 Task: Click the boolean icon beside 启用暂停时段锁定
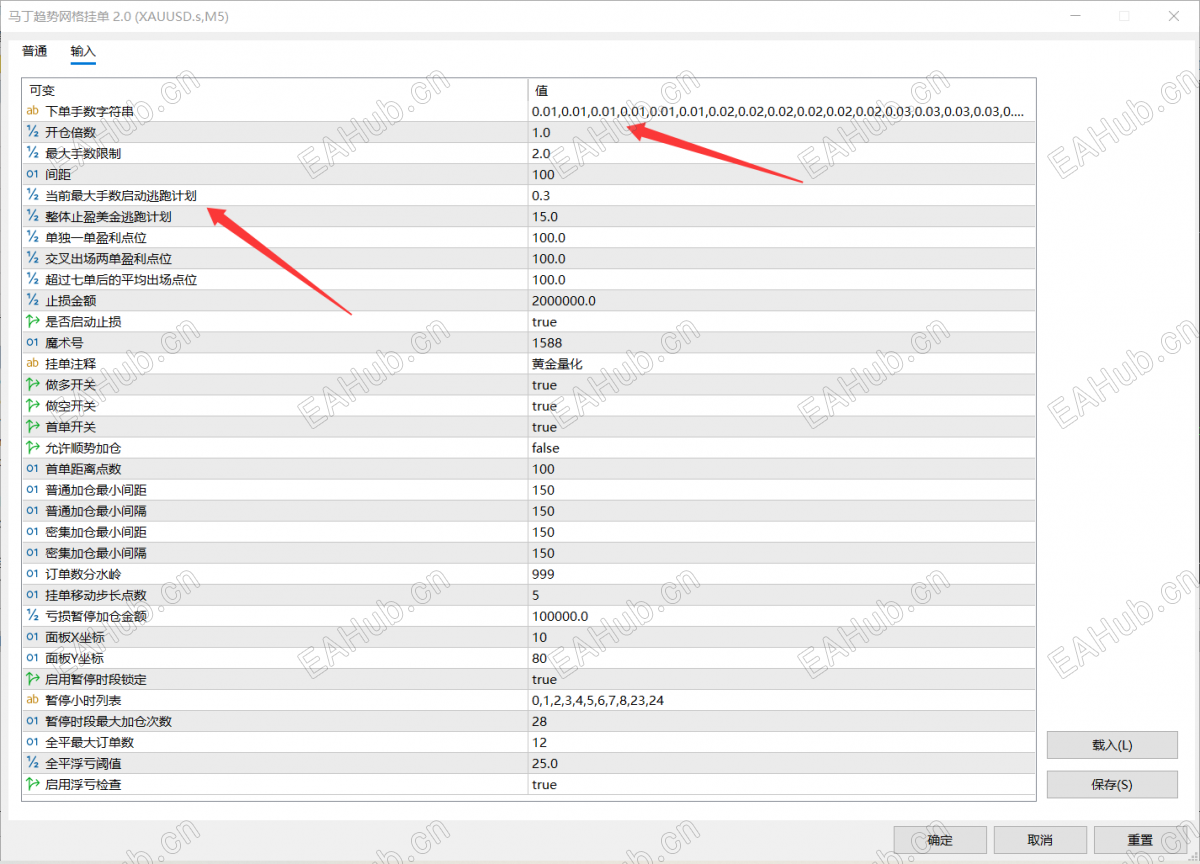point(33,678)
